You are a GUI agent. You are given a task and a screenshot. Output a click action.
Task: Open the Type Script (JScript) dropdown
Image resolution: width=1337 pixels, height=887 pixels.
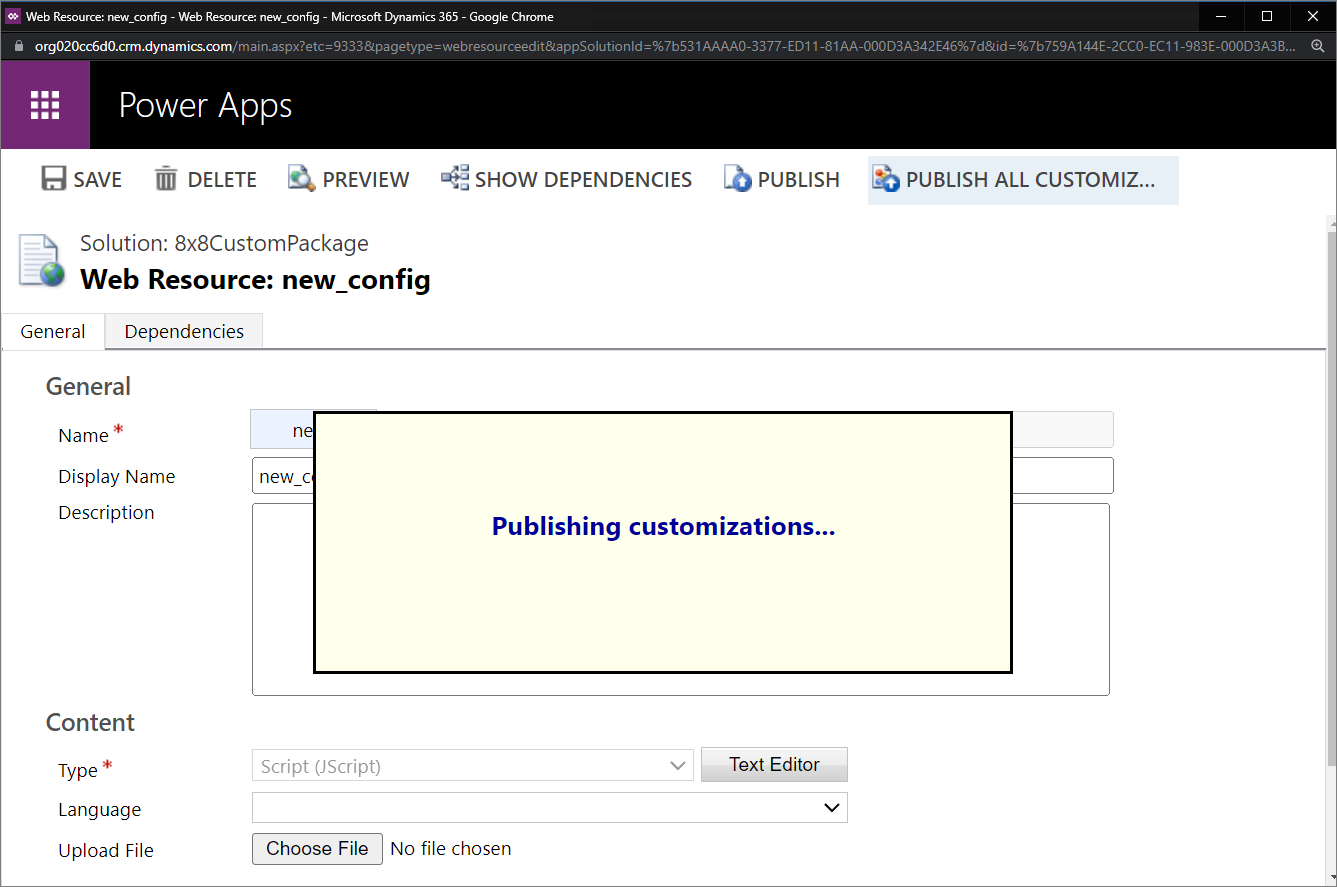(x=472, y=766)
